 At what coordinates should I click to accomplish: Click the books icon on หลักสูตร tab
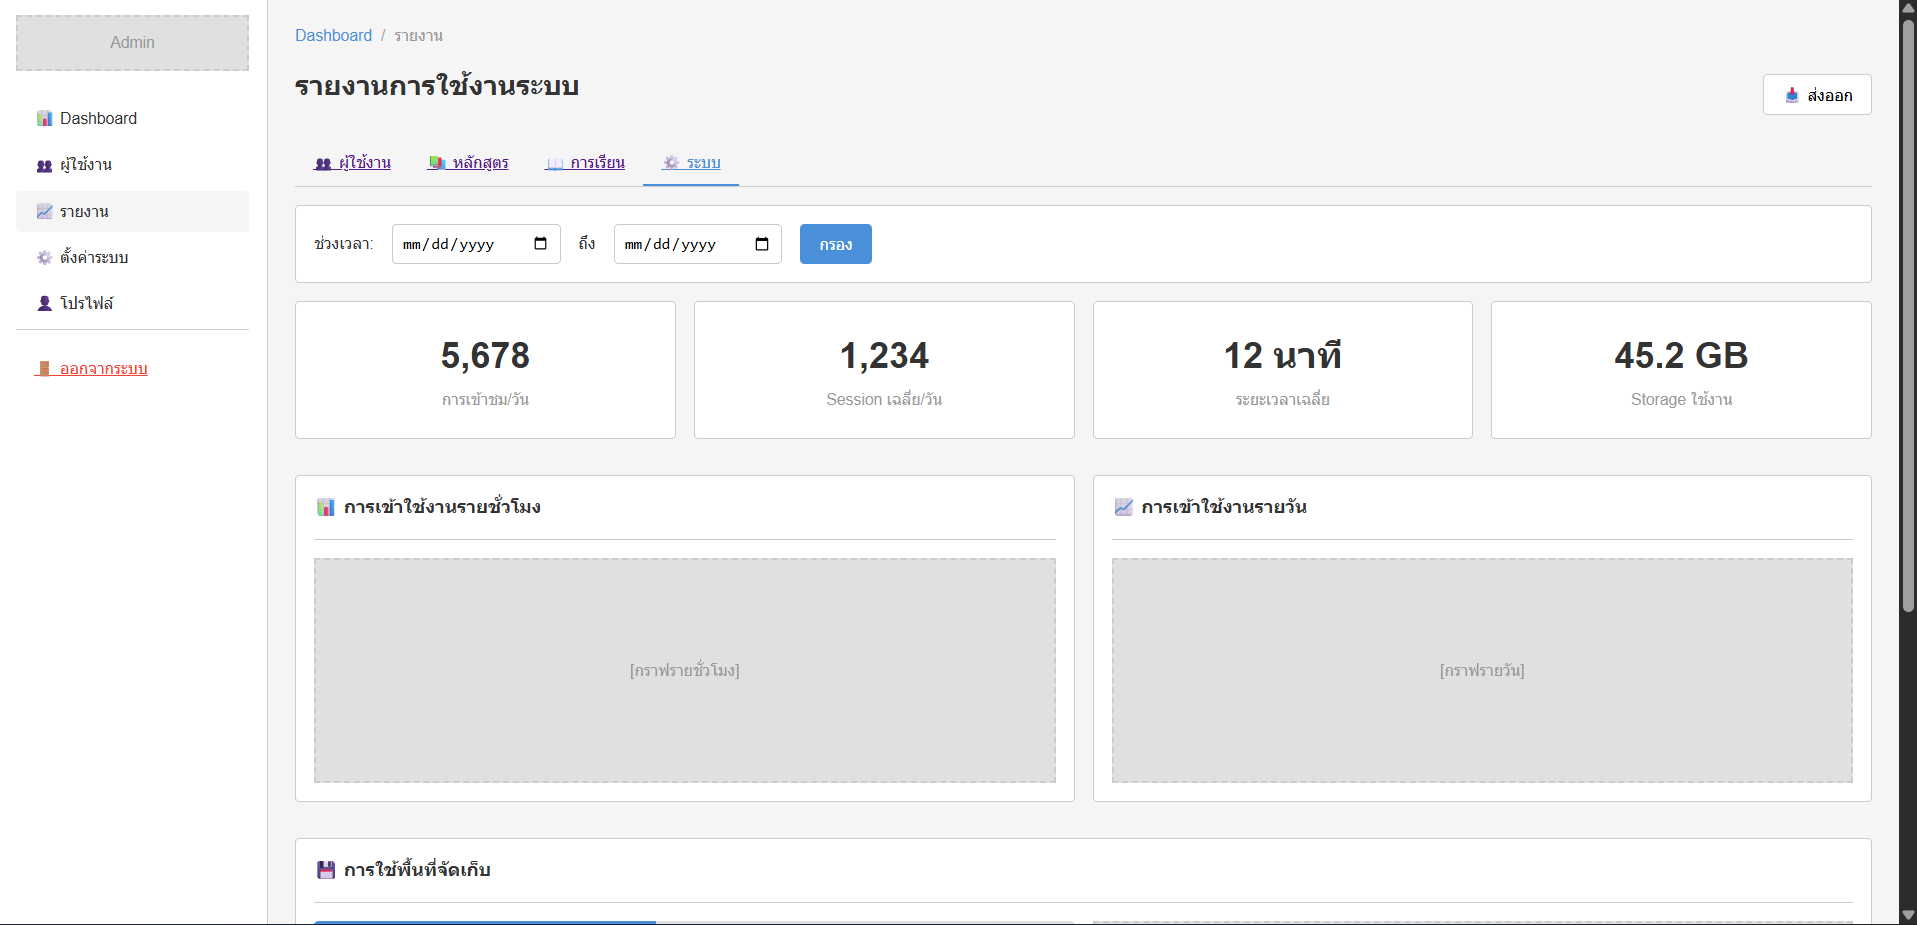pyautogui.click(x=437, y=163)
